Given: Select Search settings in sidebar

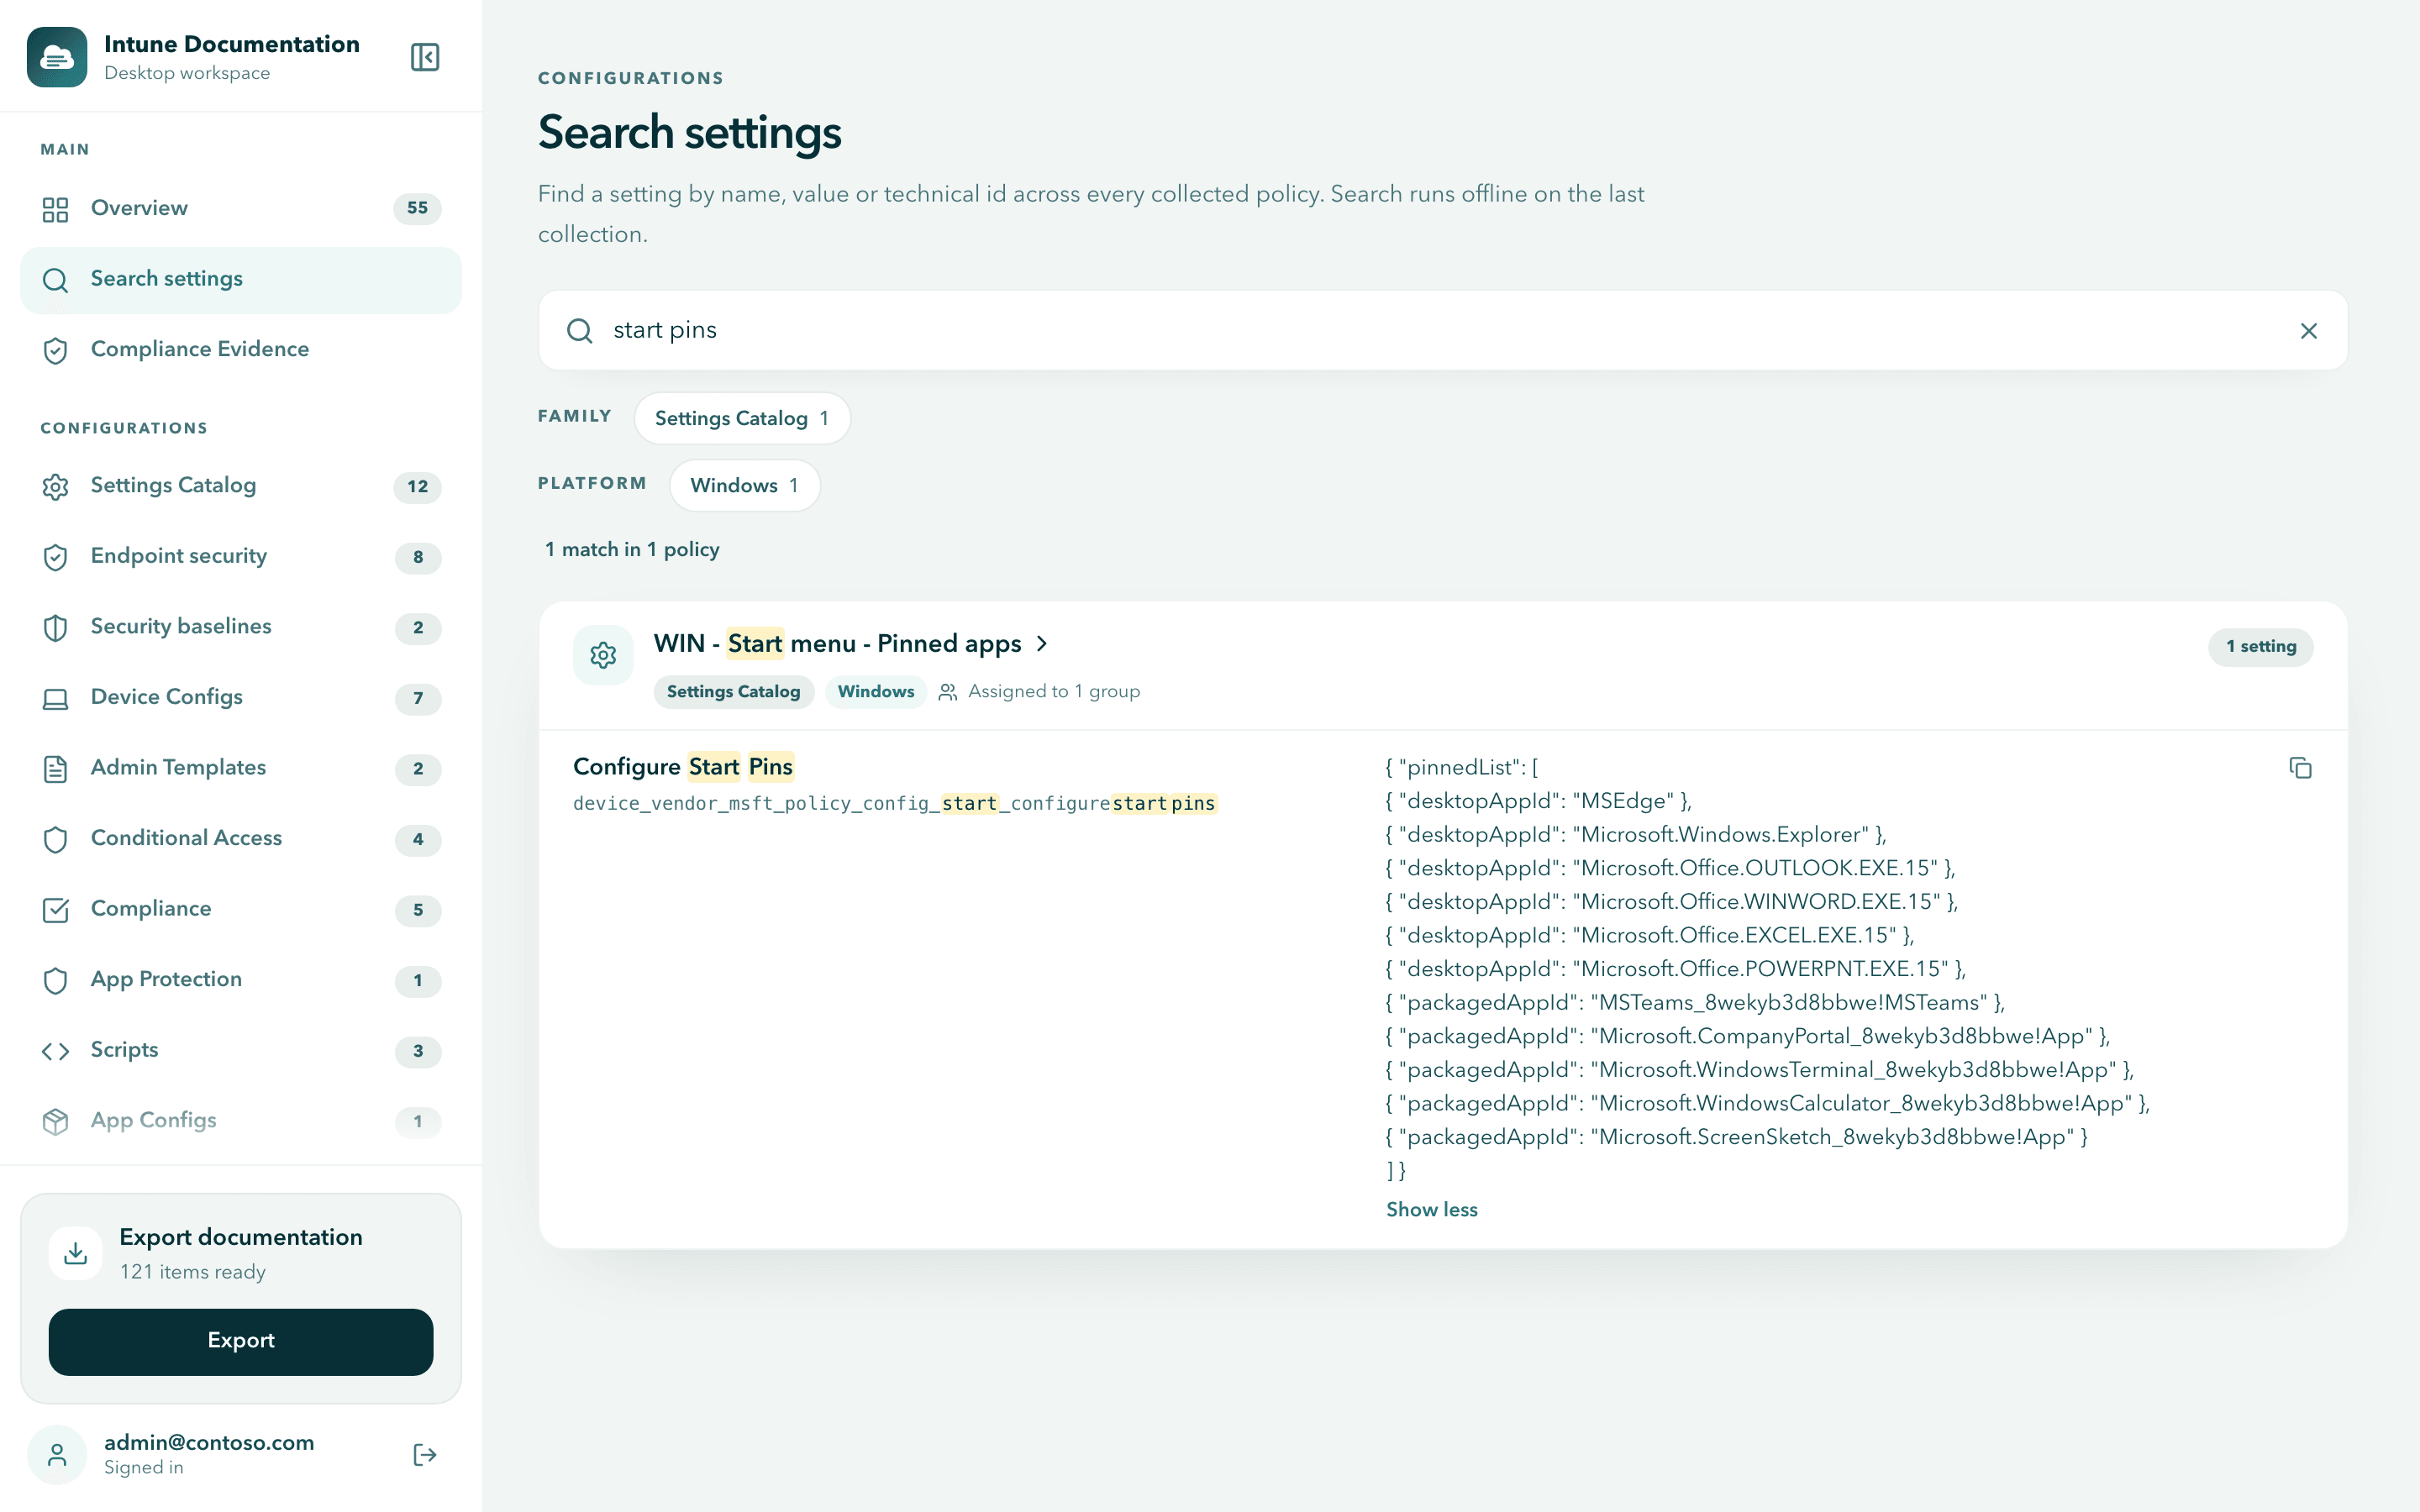Looking at the screenshot, I should point(241,279).
